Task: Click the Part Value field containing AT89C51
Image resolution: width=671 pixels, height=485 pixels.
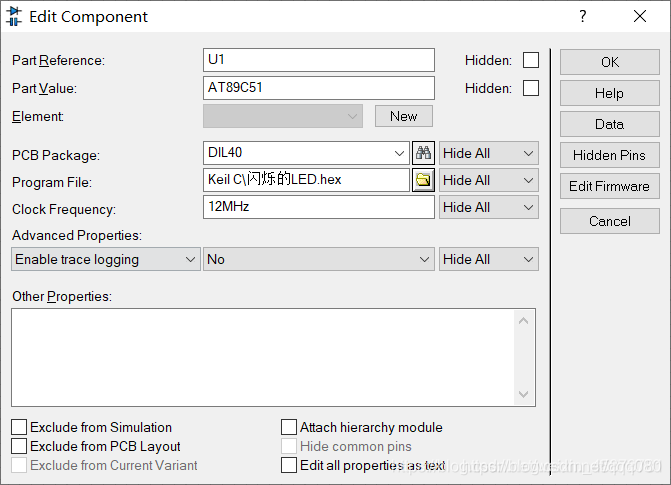Action: pyautogui.click(x=319, y=88)
